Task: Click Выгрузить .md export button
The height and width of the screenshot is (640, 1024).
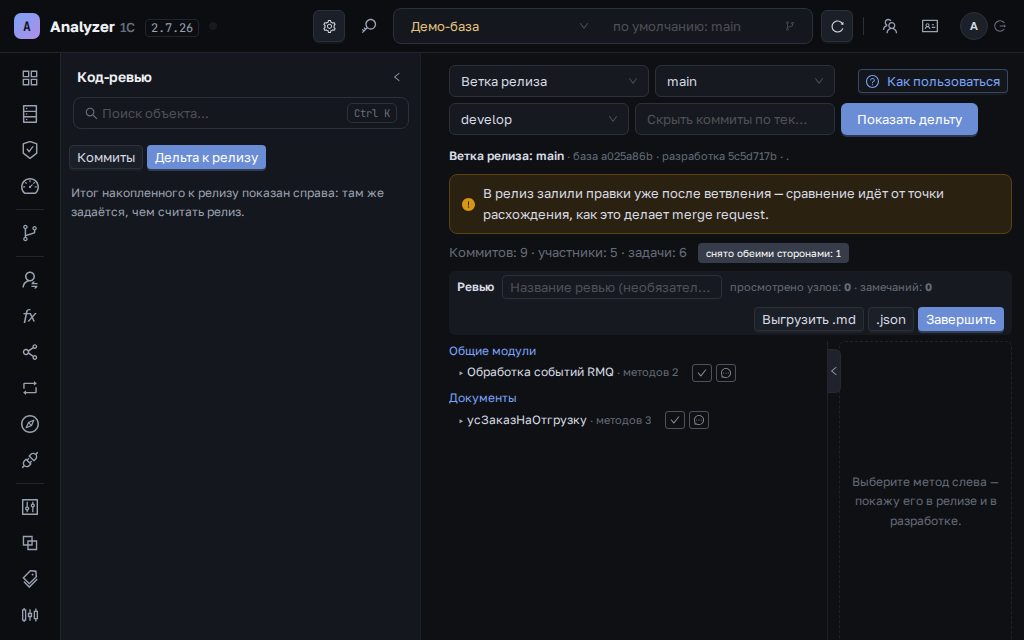Action: point(808,319)
